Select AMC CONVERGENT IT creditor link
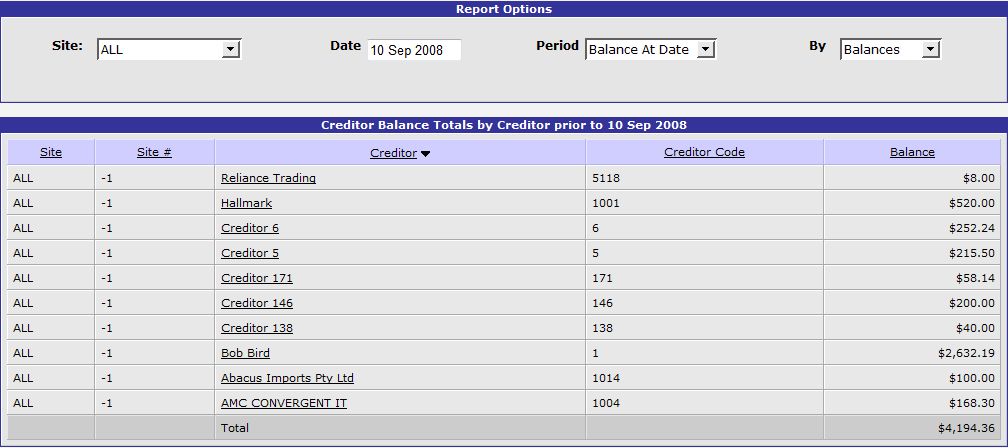 coord(284,403)
